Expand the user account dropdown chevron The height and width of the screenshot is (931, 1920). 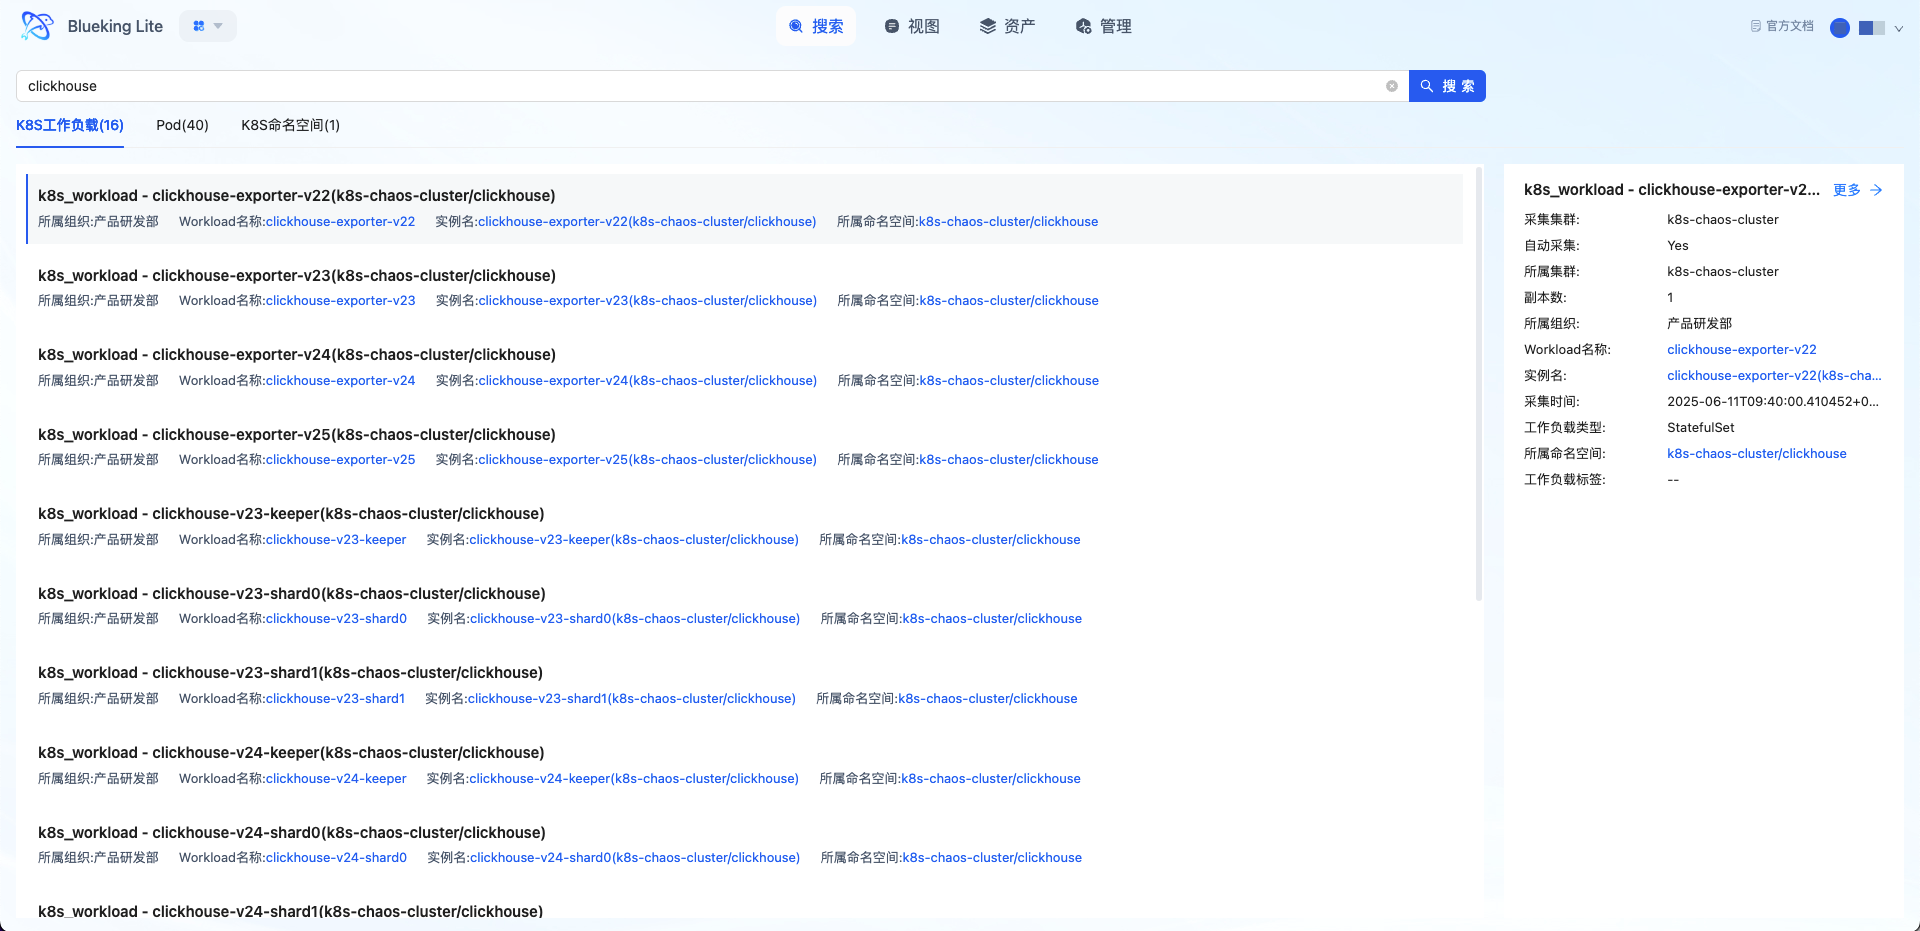(1899, 29)
